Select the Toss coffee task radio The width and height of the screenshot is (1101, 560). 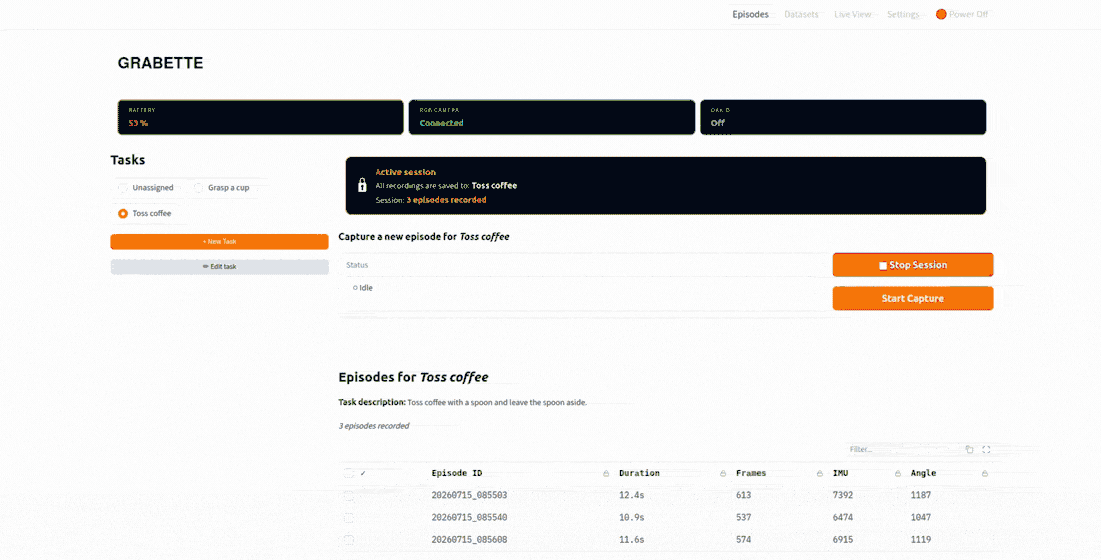[123, 213]
